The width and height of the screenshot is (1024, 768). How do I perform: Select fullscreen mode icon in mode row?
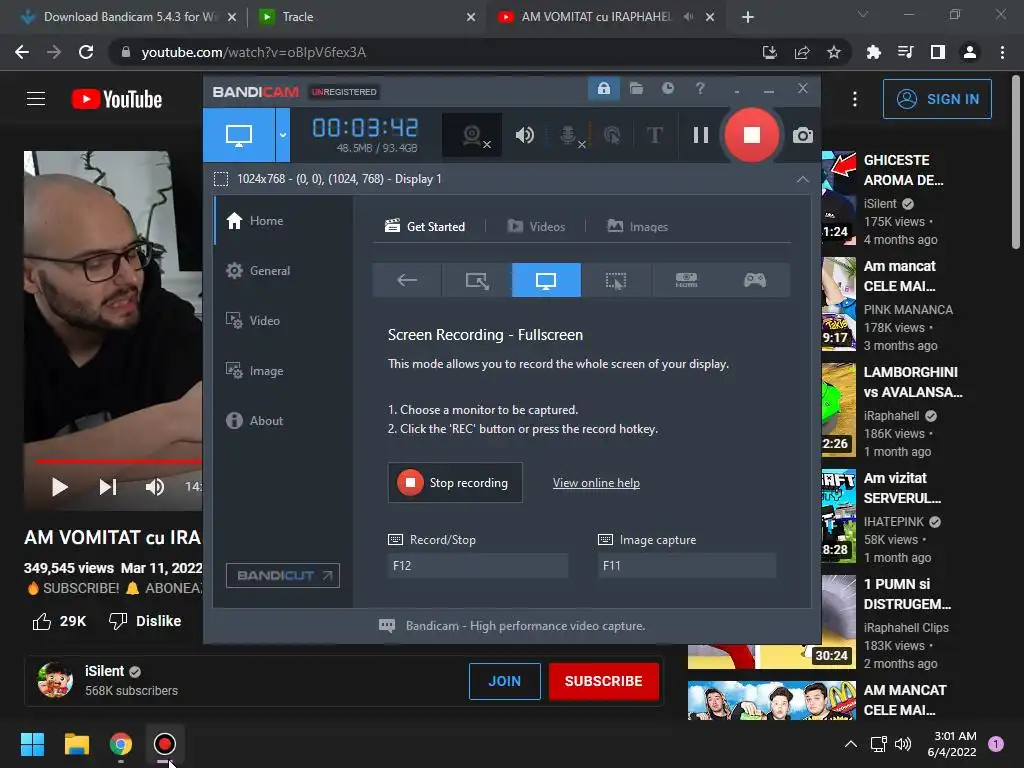tap(546, 280)
